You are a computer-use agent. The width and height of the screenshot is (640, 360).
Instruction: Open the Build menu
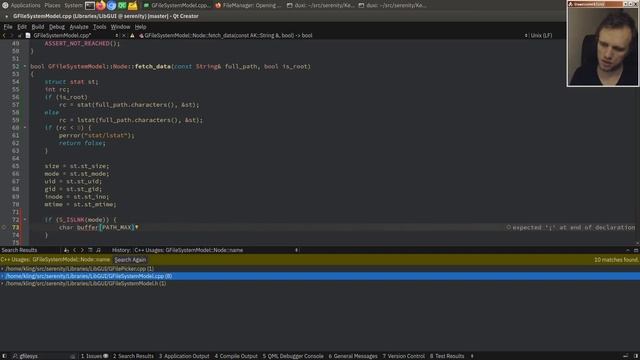(x=38, y=27)
